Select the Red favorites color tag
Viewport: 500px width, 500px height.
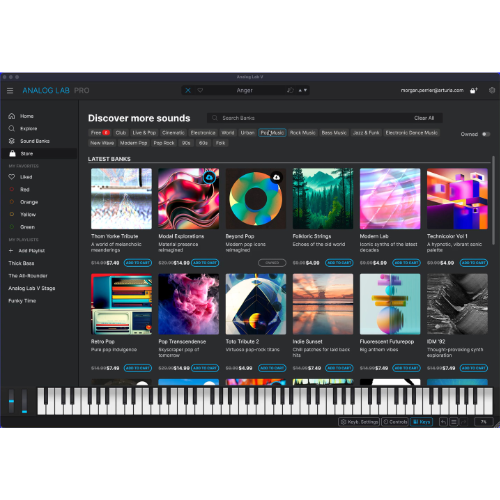point(25,189)
